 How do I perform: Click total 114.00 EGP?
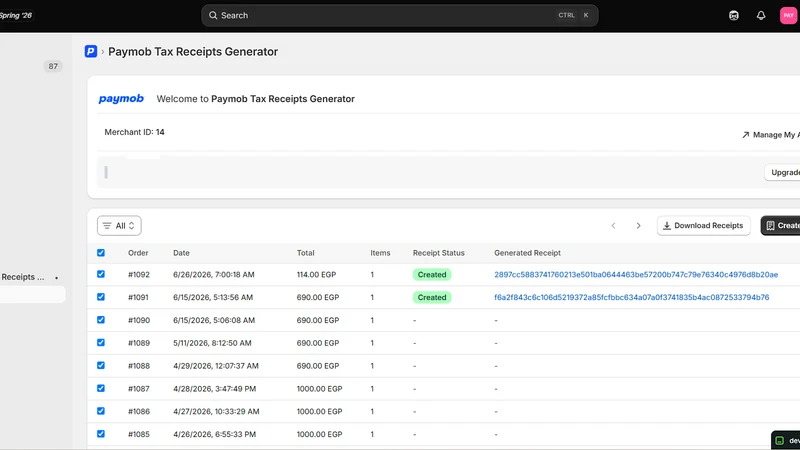[x=316, y=274]
